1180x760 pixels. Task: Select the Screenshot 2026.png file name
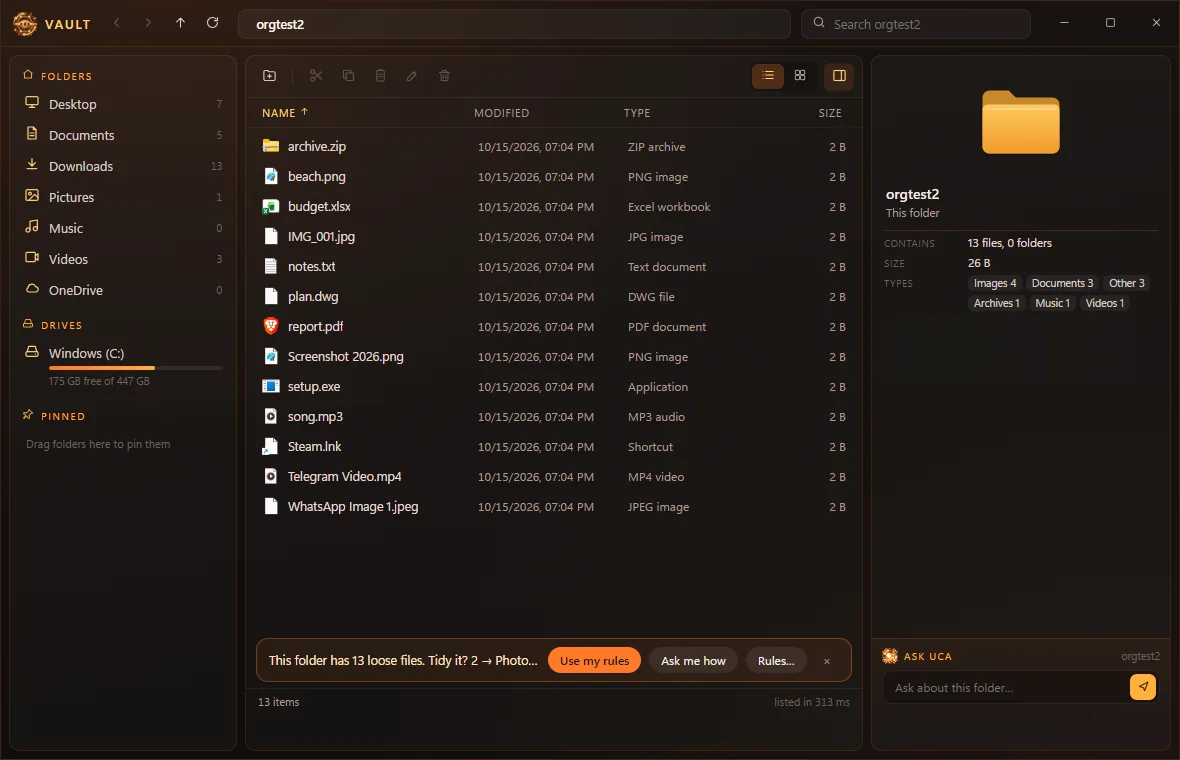click(x=345, y=357)
